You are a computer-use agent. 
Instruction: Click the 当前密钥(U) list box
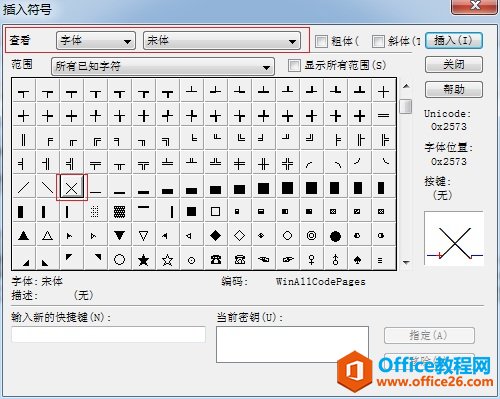pyautogui.click(x=292, y=344)
